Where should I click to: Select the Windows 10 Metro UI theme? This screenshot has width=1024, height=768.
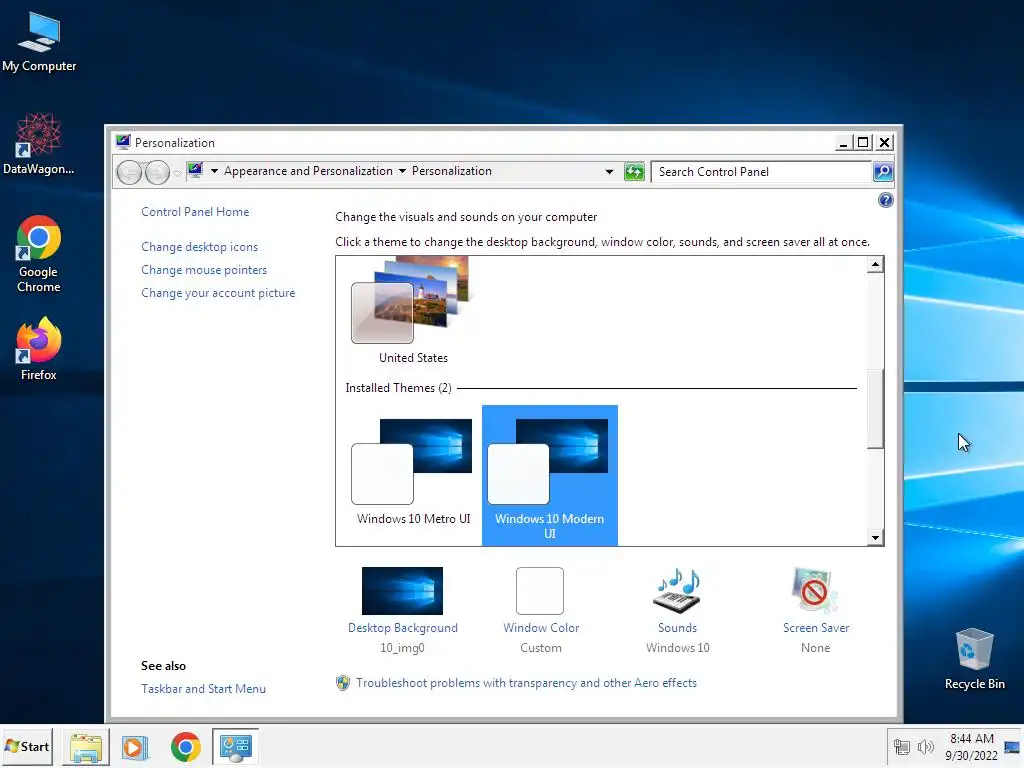click(413, 472)
